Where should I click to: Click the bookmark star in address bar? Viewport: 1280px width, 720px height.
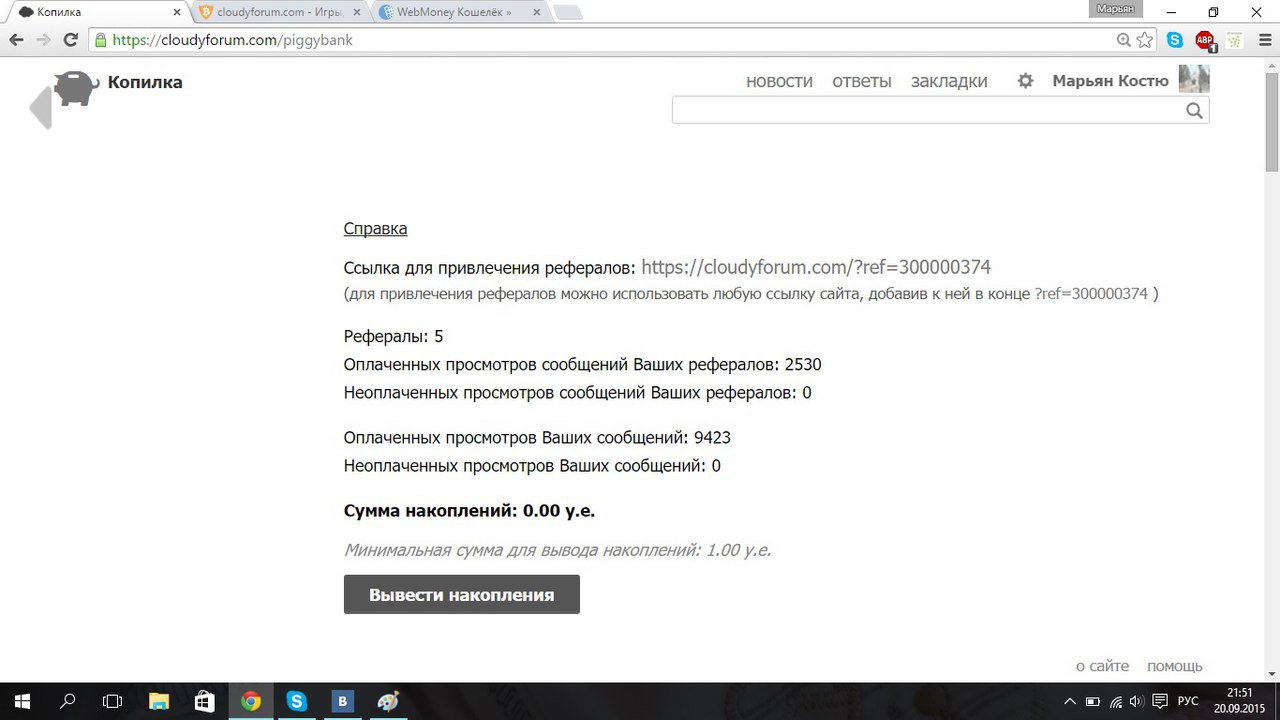(x=1145, y=41)
